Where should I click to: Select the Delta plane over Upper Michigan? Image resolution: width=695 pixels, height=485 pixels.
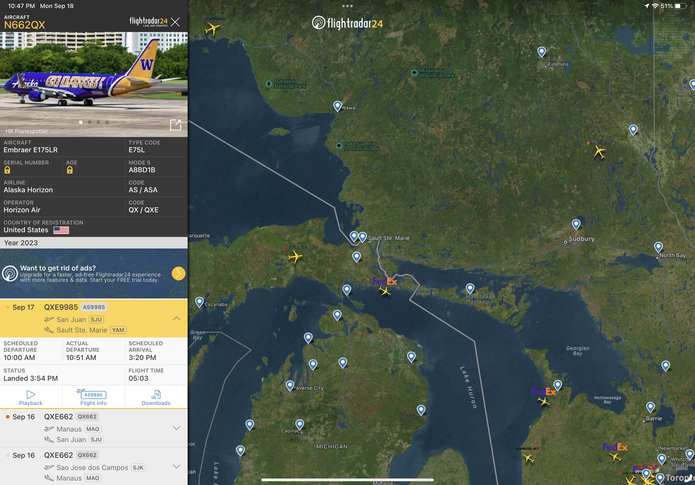coord(295,256)
